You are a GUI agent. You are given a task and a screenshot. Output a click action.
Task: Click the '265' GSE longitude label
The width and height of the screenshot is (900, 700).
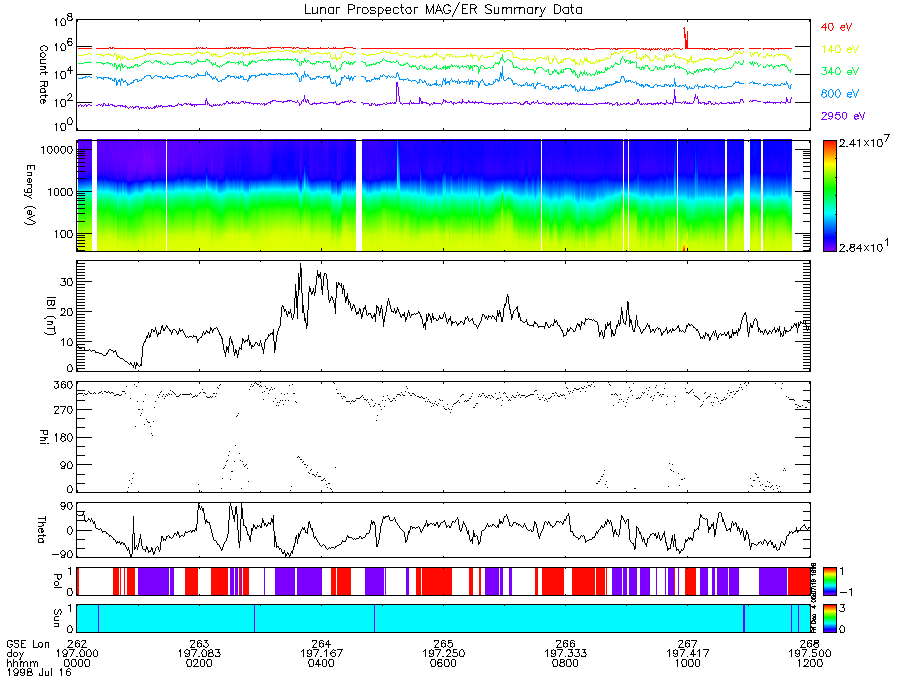point(443,644)
